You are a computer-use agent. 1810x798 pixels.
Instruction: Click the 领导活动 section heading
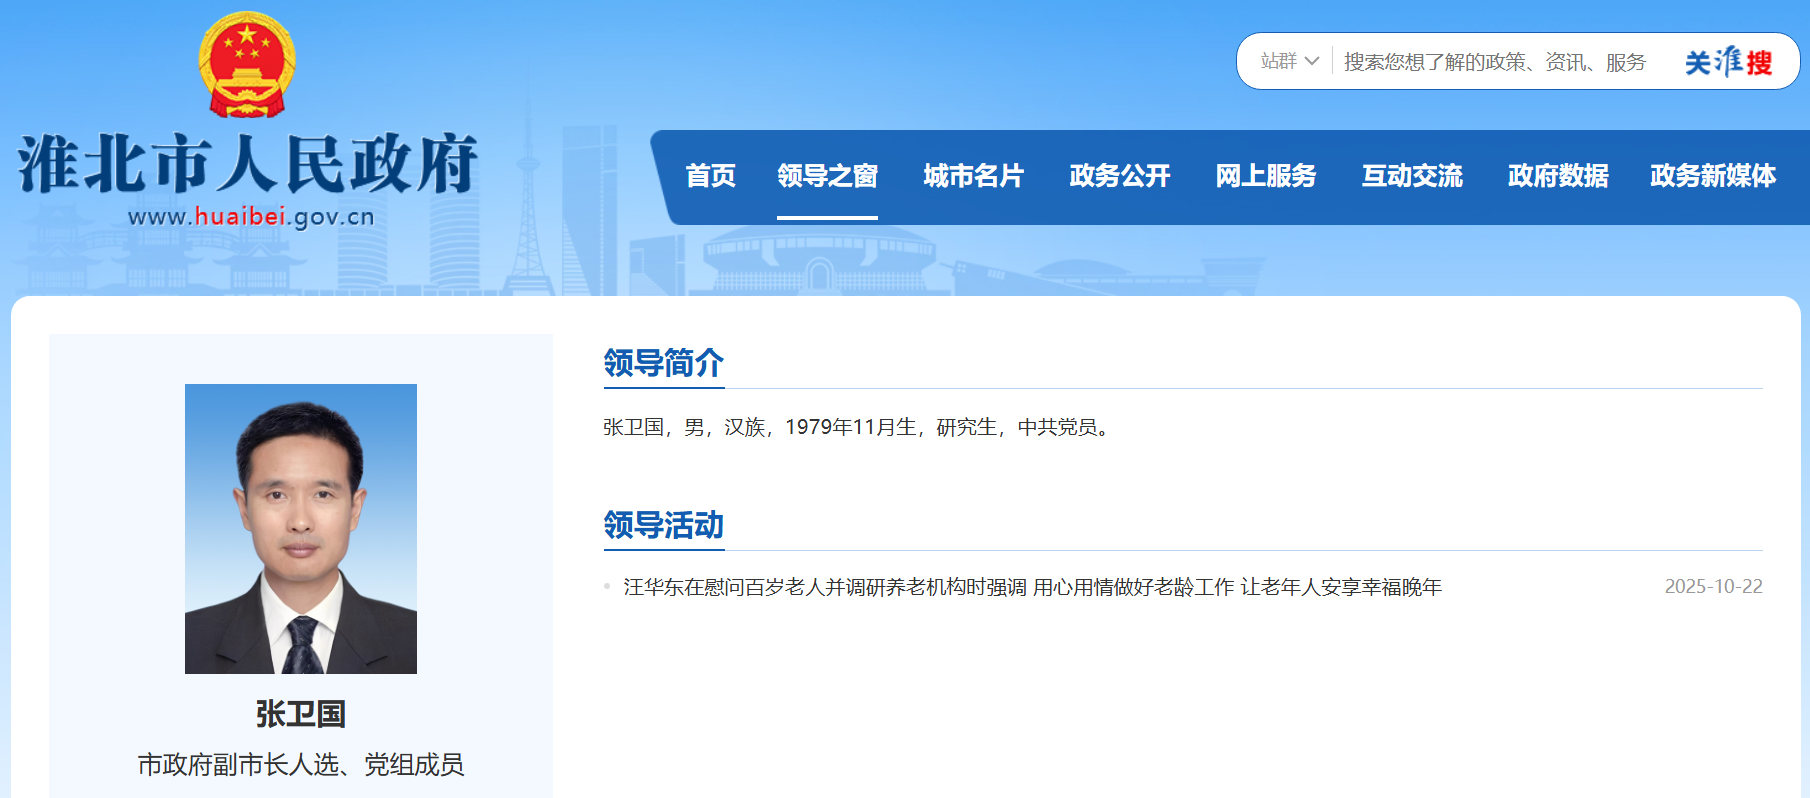click(664, 525)
